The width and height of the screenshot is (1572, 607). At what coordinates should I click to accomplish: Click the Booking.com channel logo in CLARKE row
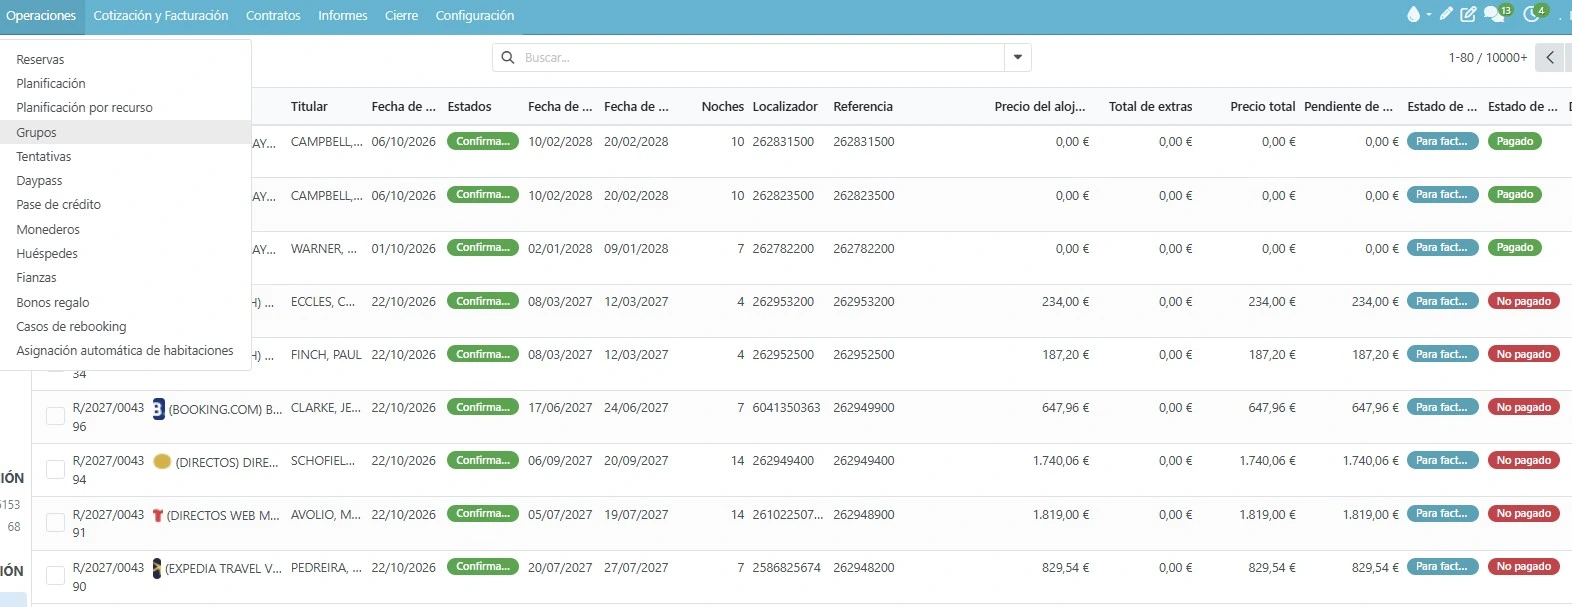159,408
